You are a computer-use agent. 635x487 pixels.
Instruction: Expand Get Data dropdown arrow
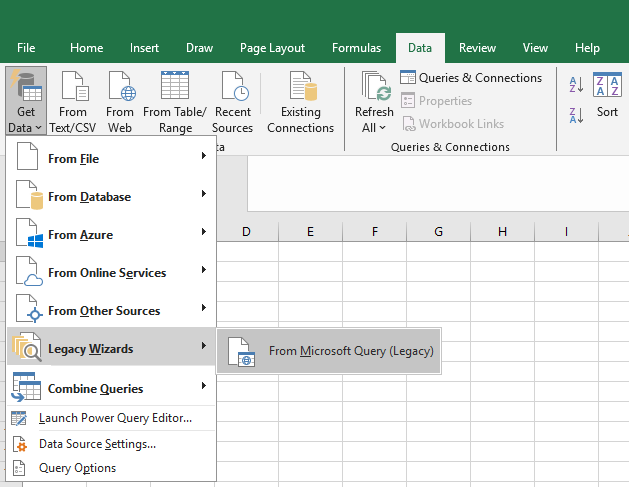pos(38,128)
